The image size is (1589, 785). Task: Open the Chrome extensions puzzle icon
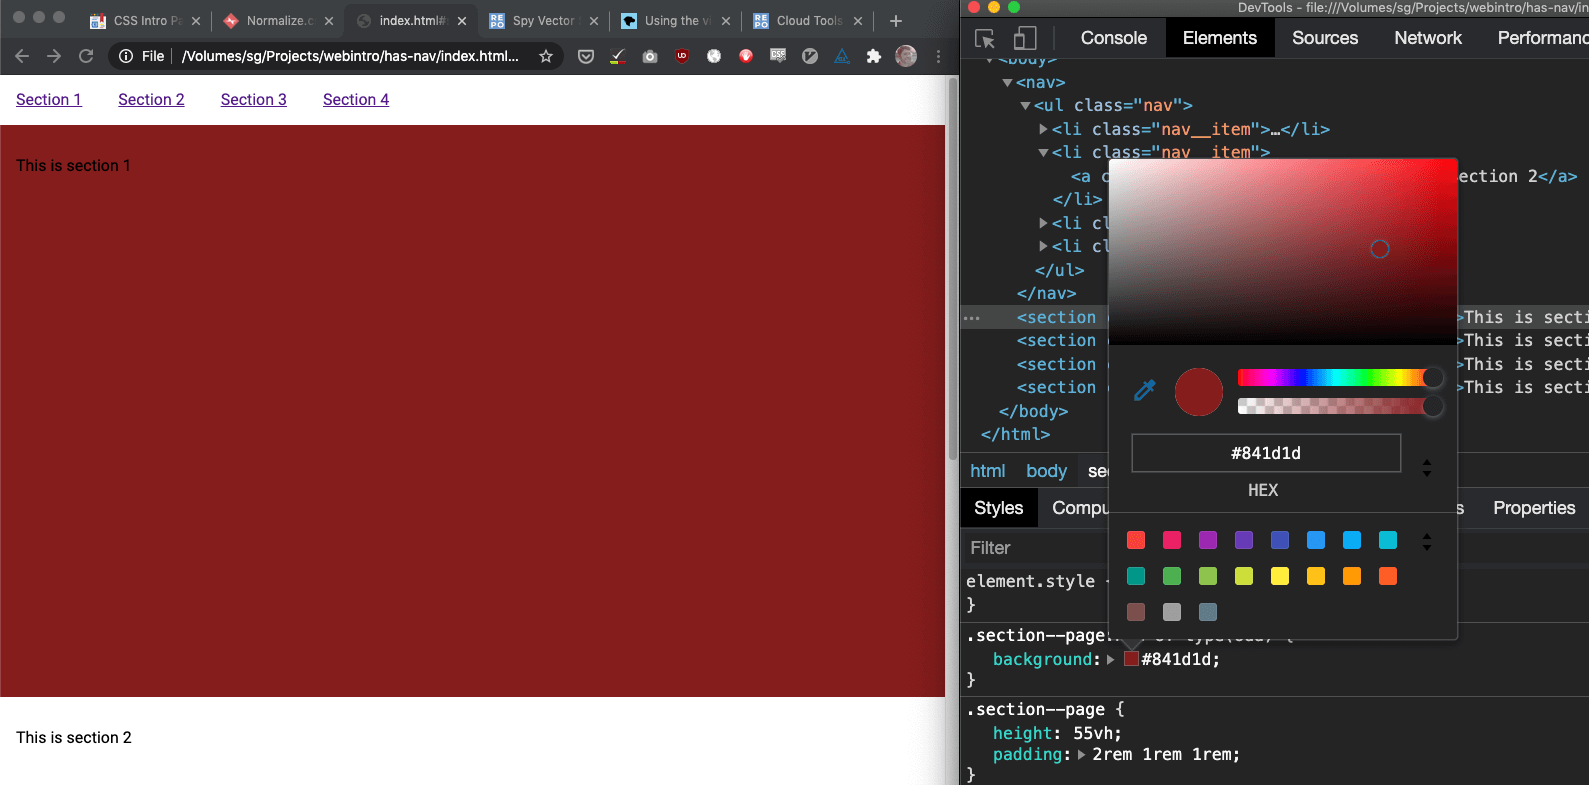coord(874,56)
